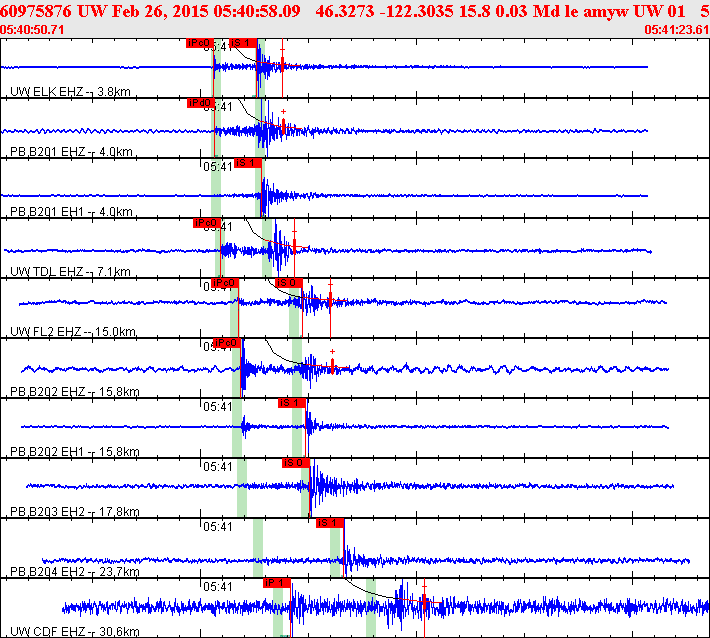Screen dimensions: 710x638
Task: Click the iS 0 pick flag on UW FL2 EHZ
Action: pos(289,283)
